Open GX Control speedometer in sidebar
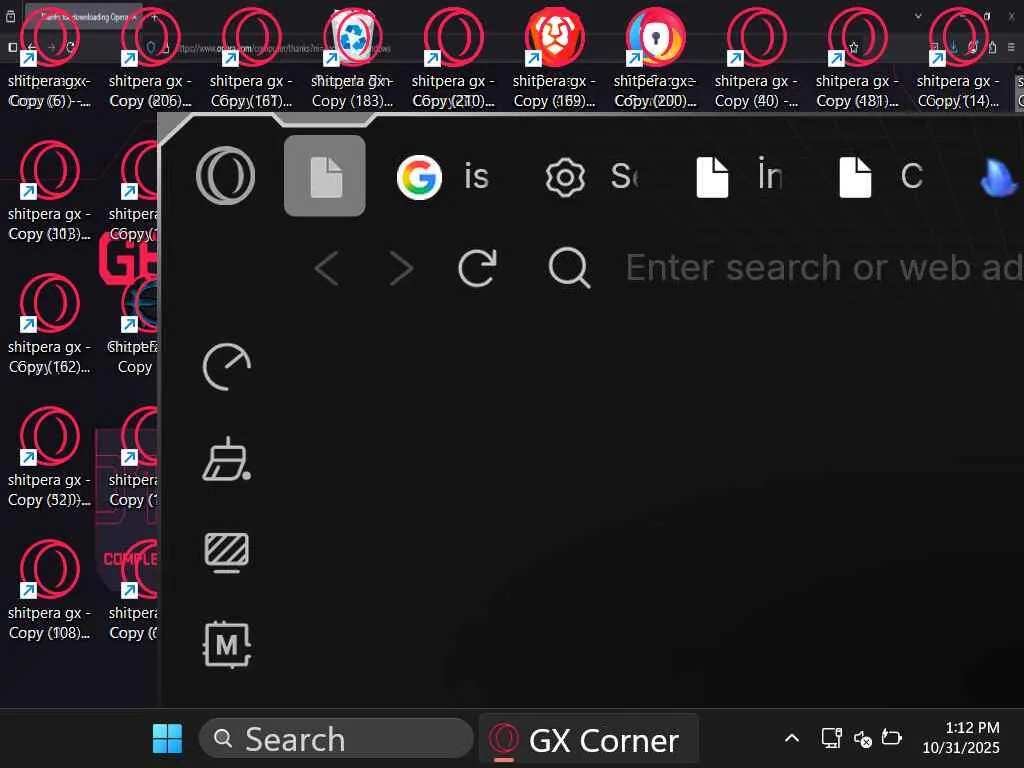This screenshot has height=768, width=1024. (x=227, y=367)
